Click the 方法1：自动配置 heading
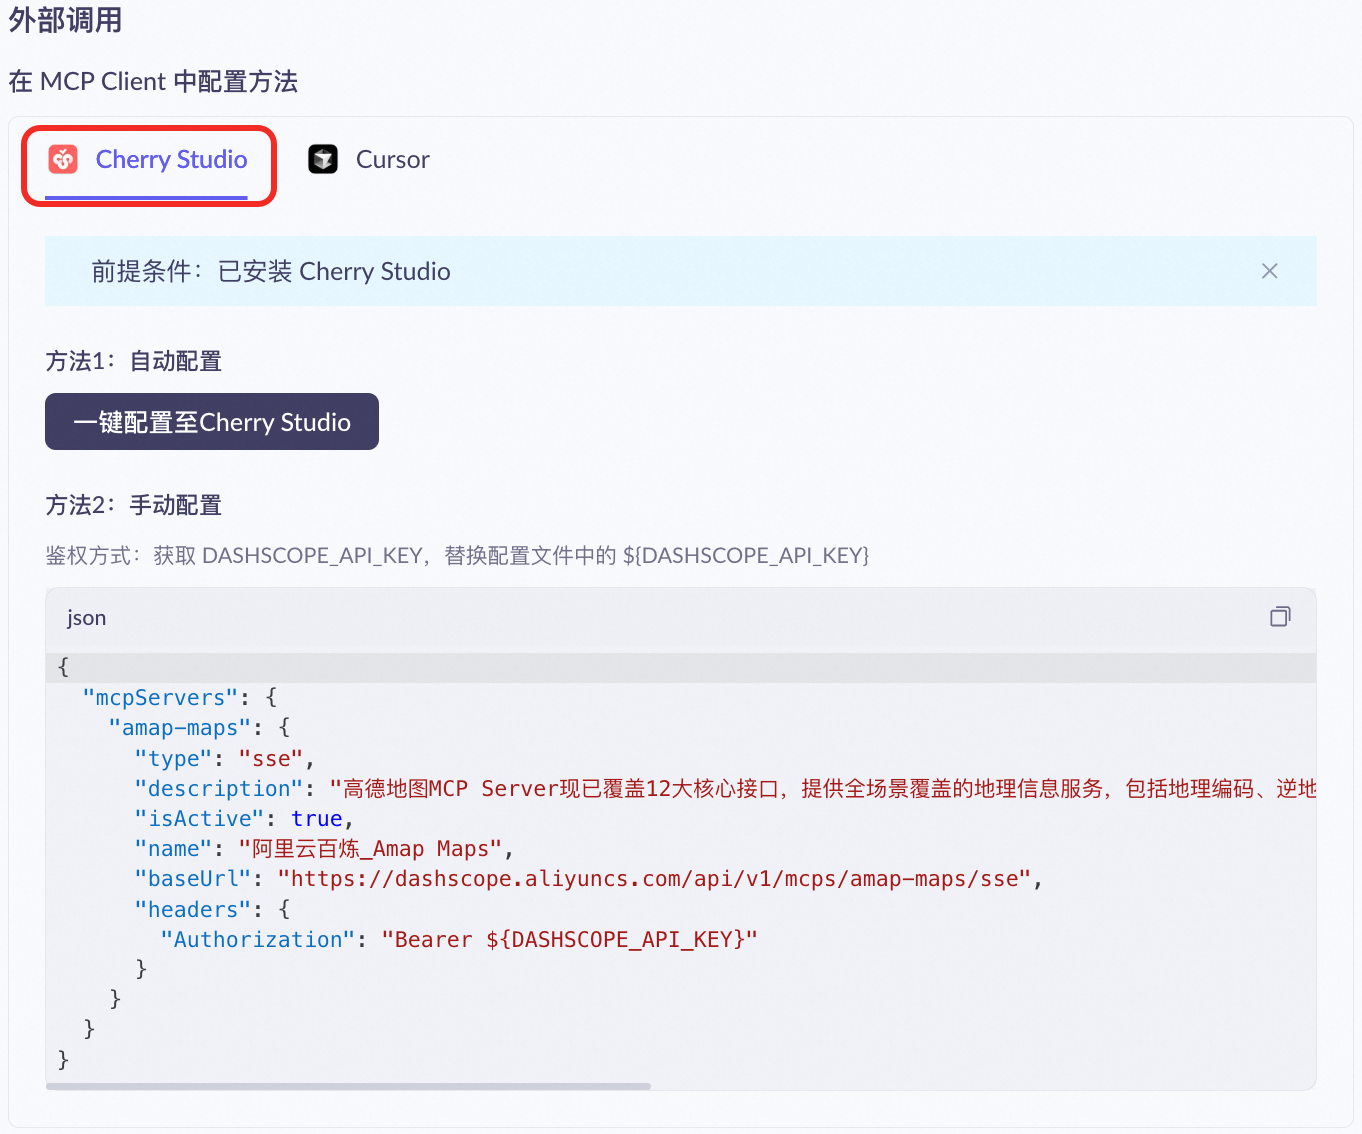Screen dimensions: 1362x1134 (x=133, y=361)
